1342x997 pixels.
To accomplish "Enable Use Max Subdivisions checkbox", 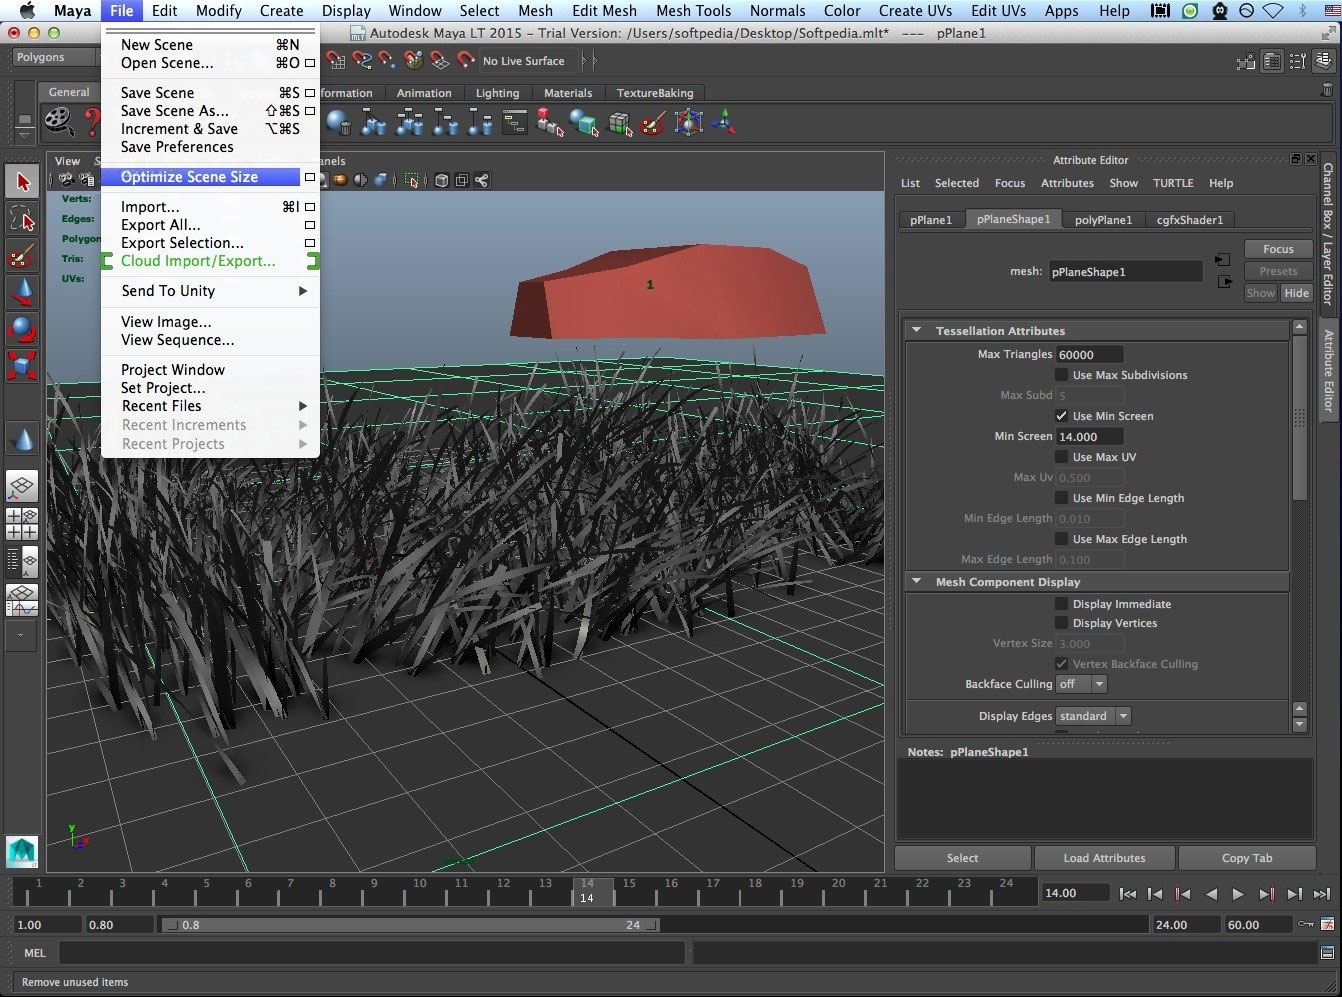I will (x=1062, y=375).
